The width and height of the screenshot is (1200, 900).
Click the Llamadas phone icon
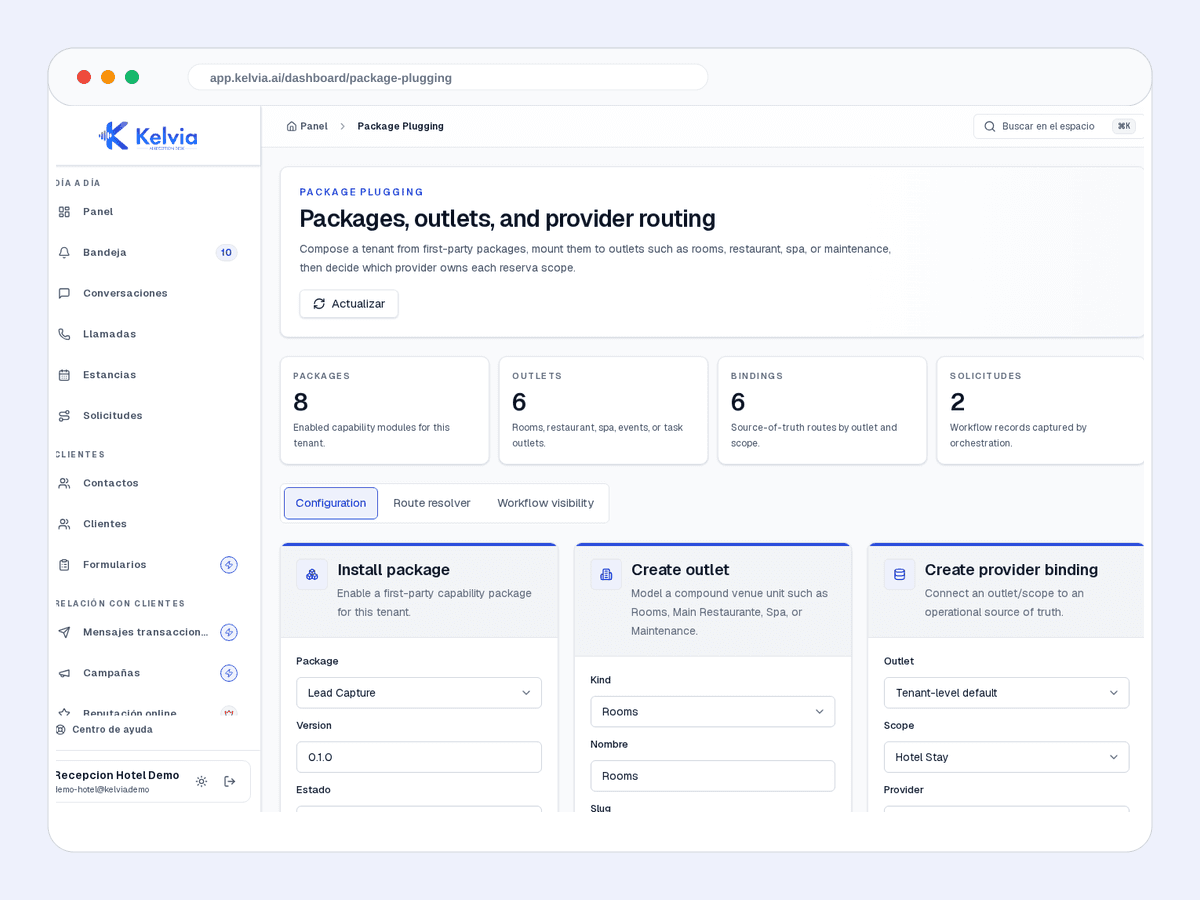pyautogui.click(x=64, y=334)
